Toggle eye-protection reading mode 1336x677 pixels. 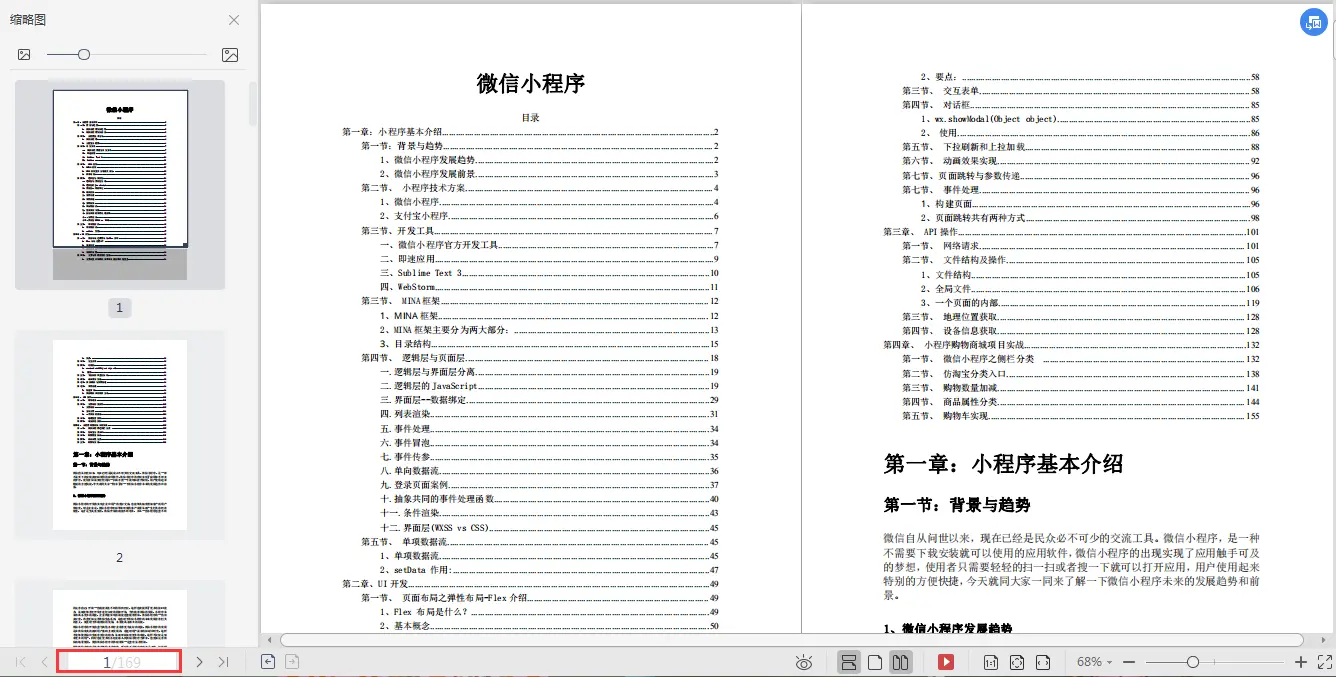coord(804,661)
